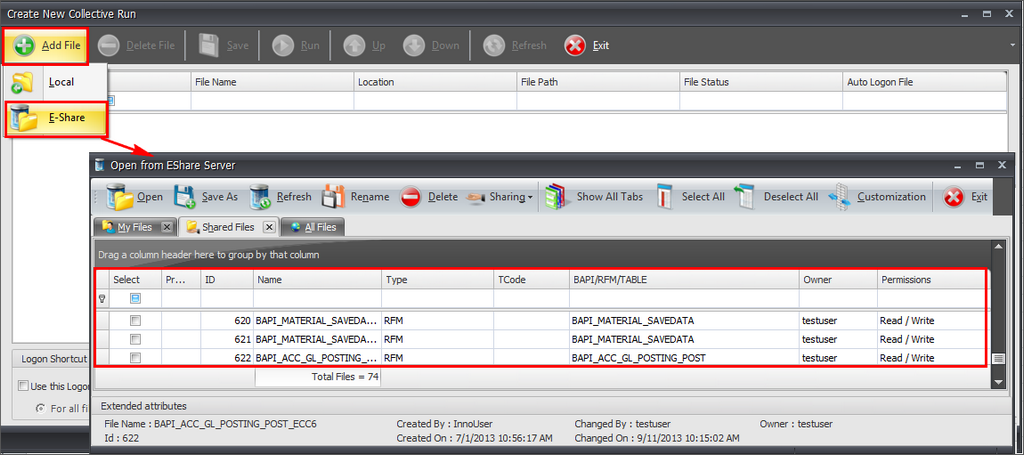Viewport: 1024px width, 455px height.
Task: Refresh the EShare file list
Action: point(261,197)
